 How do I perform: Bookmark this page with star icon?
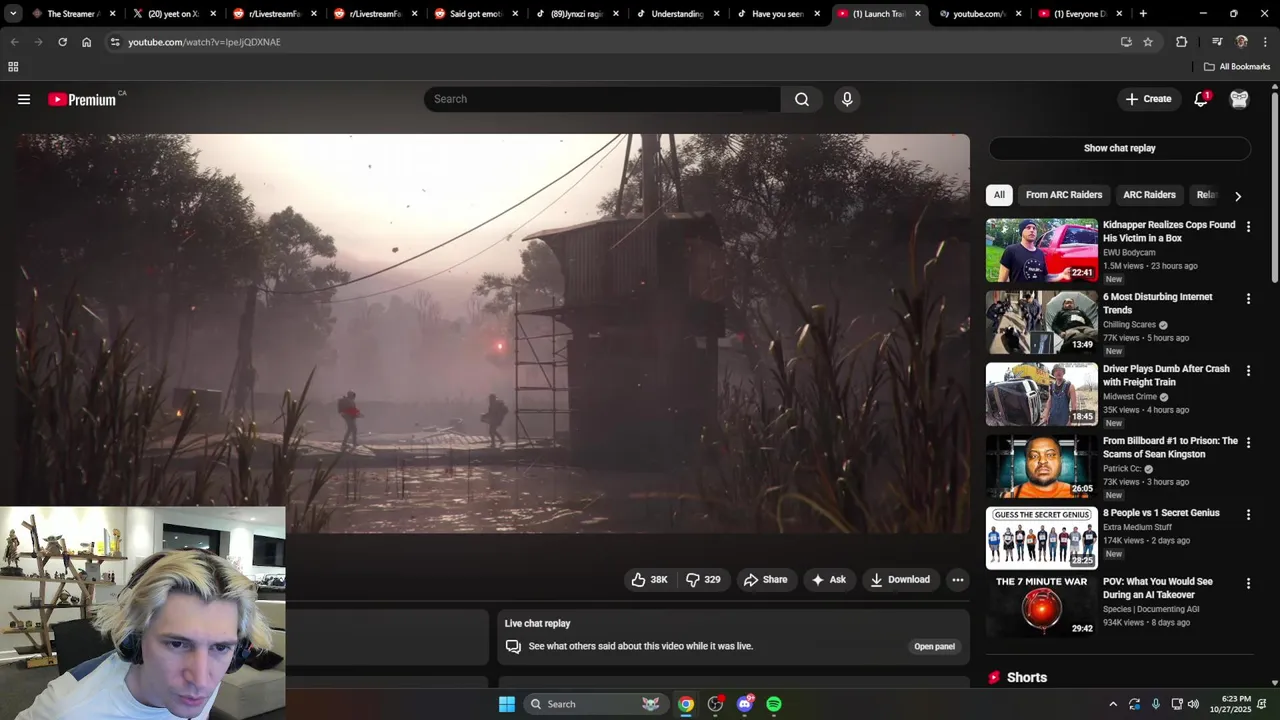coord(1148,42)
